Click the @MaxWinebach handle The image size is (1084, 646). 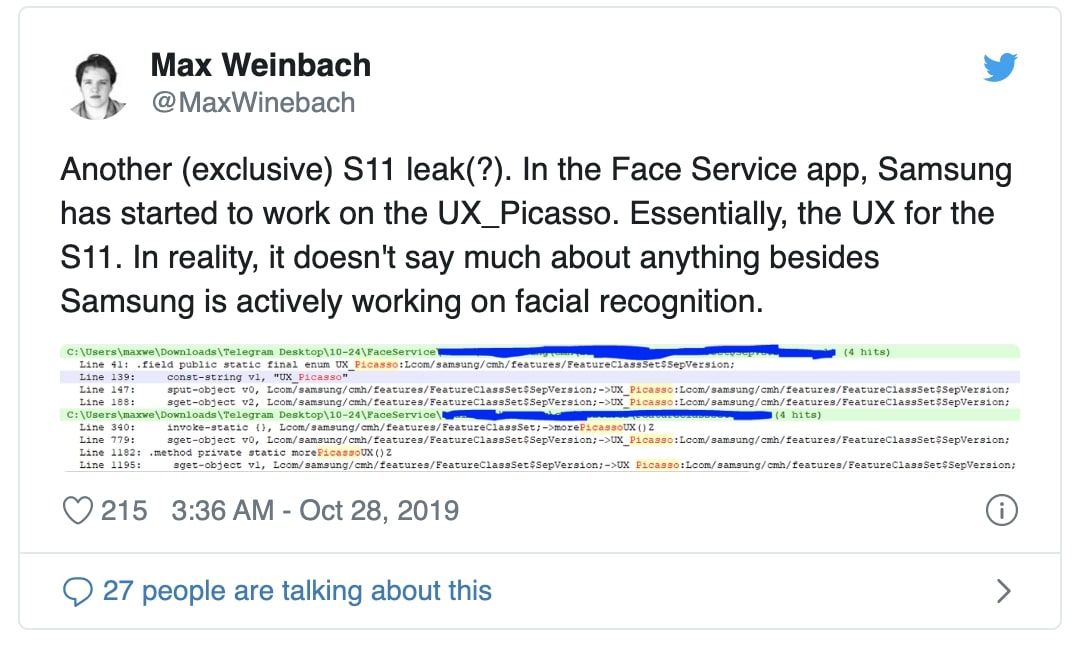(x=252, y=102)
